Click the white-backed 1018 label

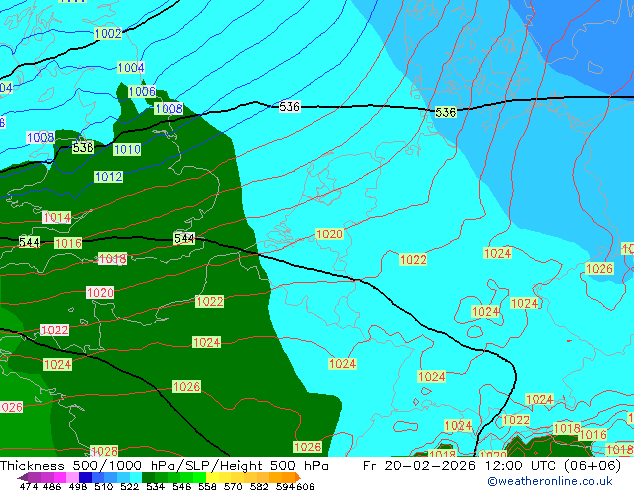(112, 259)
